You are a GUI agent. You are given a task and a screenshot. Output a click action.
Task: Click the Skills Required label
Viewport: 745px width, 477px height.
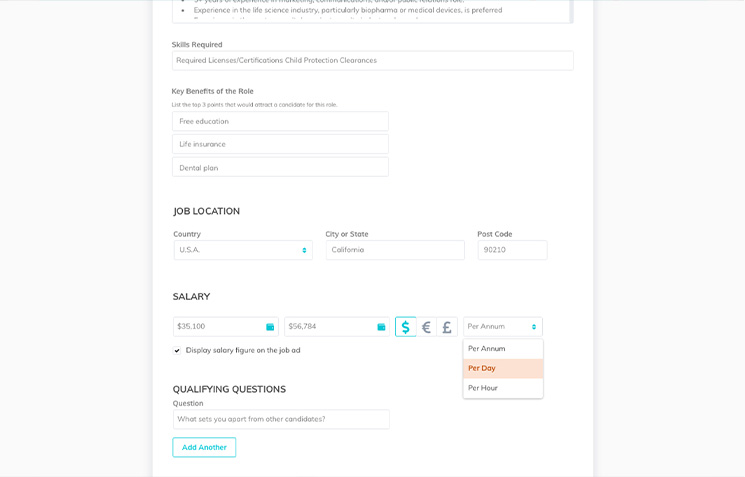[197, 45]
